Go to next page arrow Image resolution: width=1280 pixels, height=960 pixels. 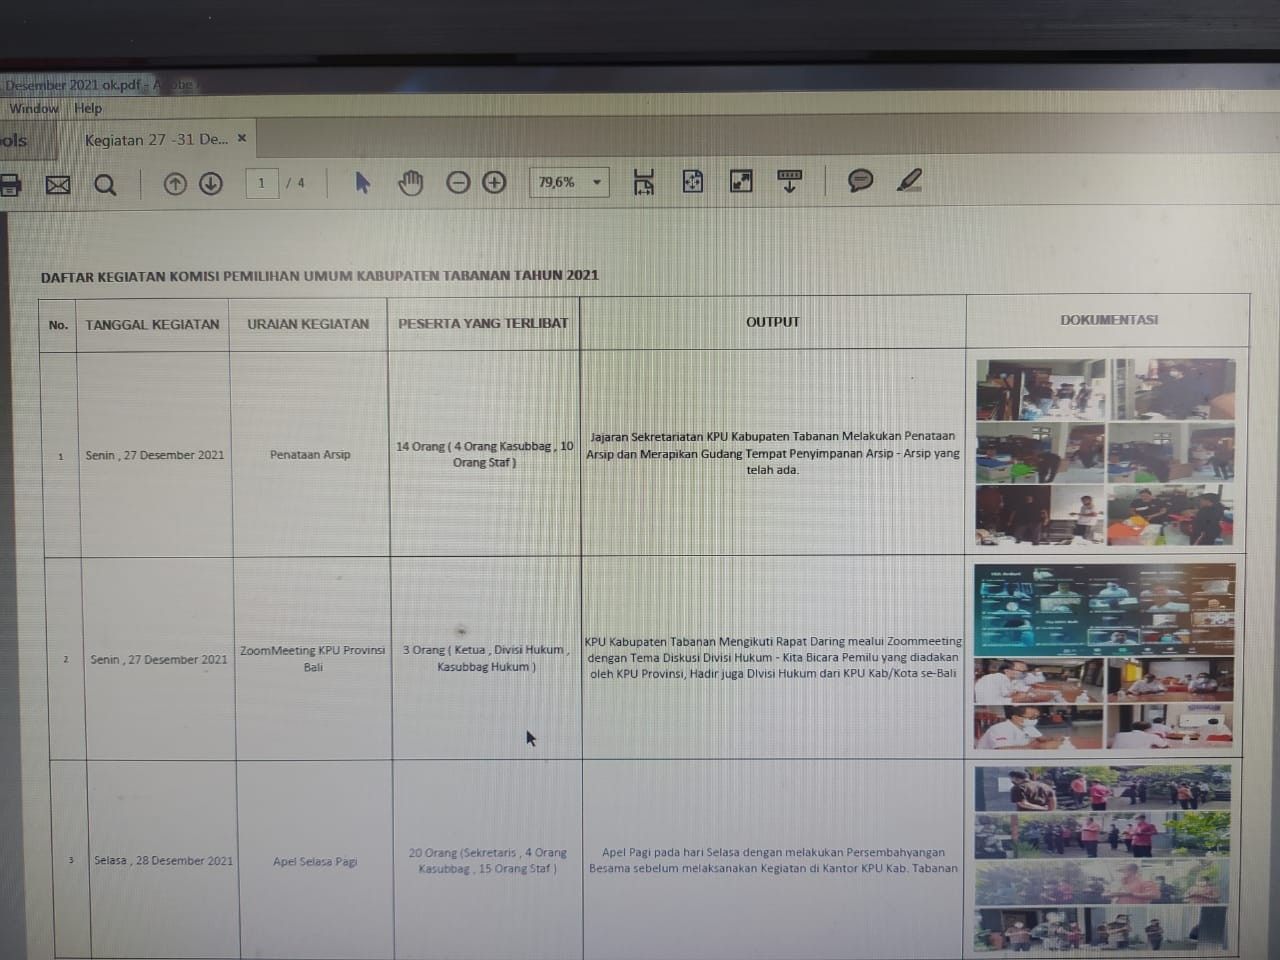tap(211, 184)
